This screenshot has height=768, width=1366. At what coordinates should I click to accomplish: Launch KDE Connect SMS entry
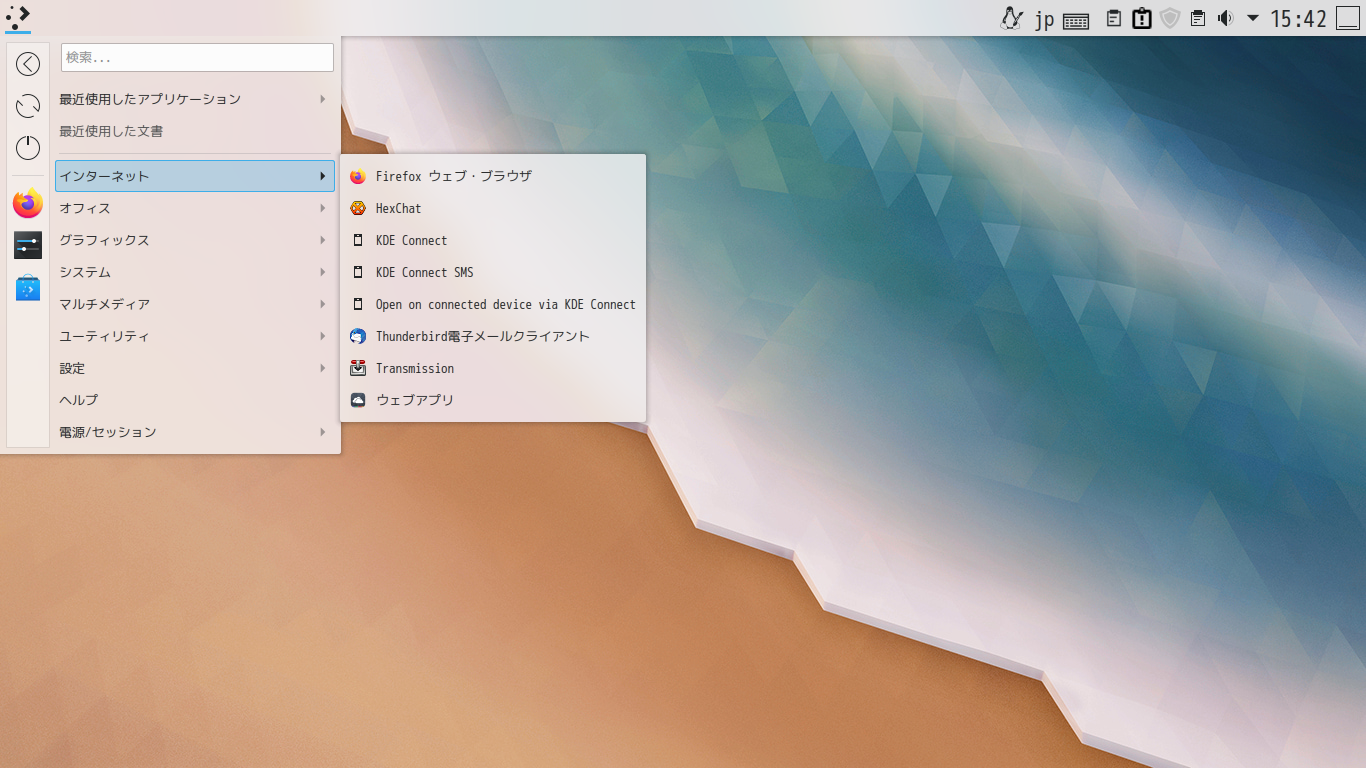(493, 272)
